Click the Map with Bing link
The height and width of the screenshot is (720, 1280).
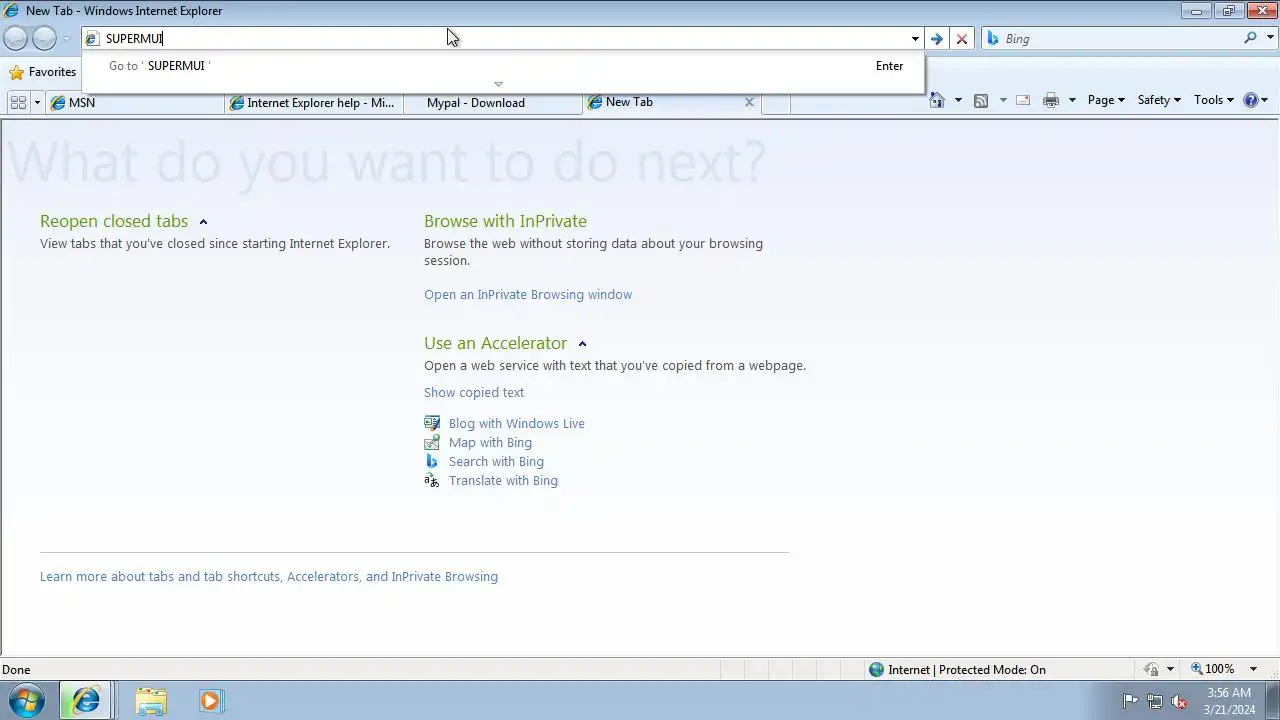tap(490, 443)
